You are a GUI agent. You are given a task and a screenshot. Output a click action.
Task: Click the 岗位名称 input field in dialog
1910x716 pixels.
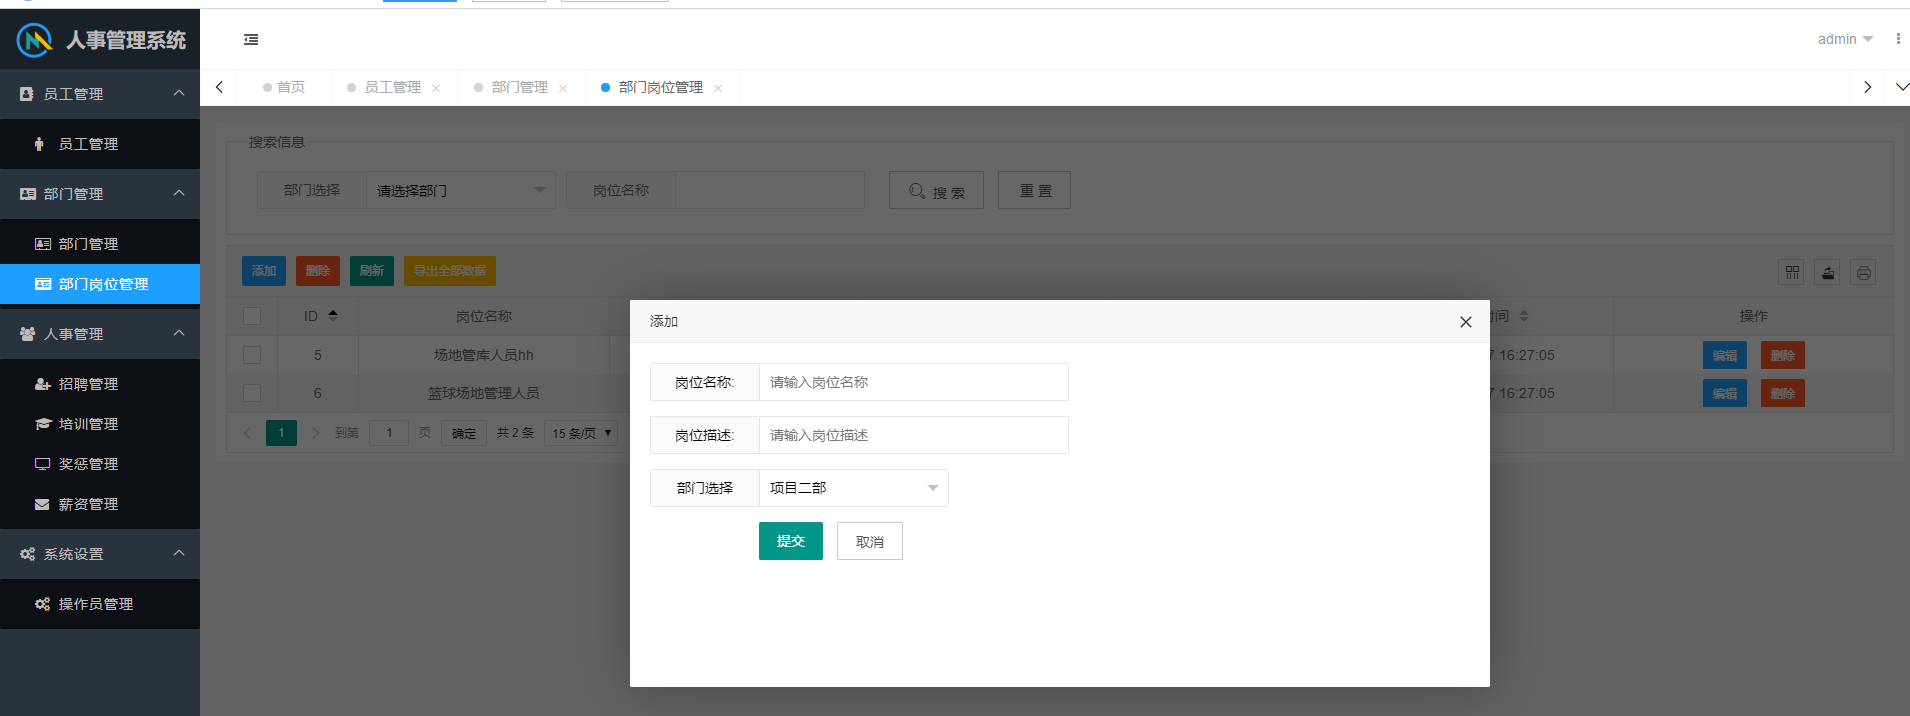[913, 382]
